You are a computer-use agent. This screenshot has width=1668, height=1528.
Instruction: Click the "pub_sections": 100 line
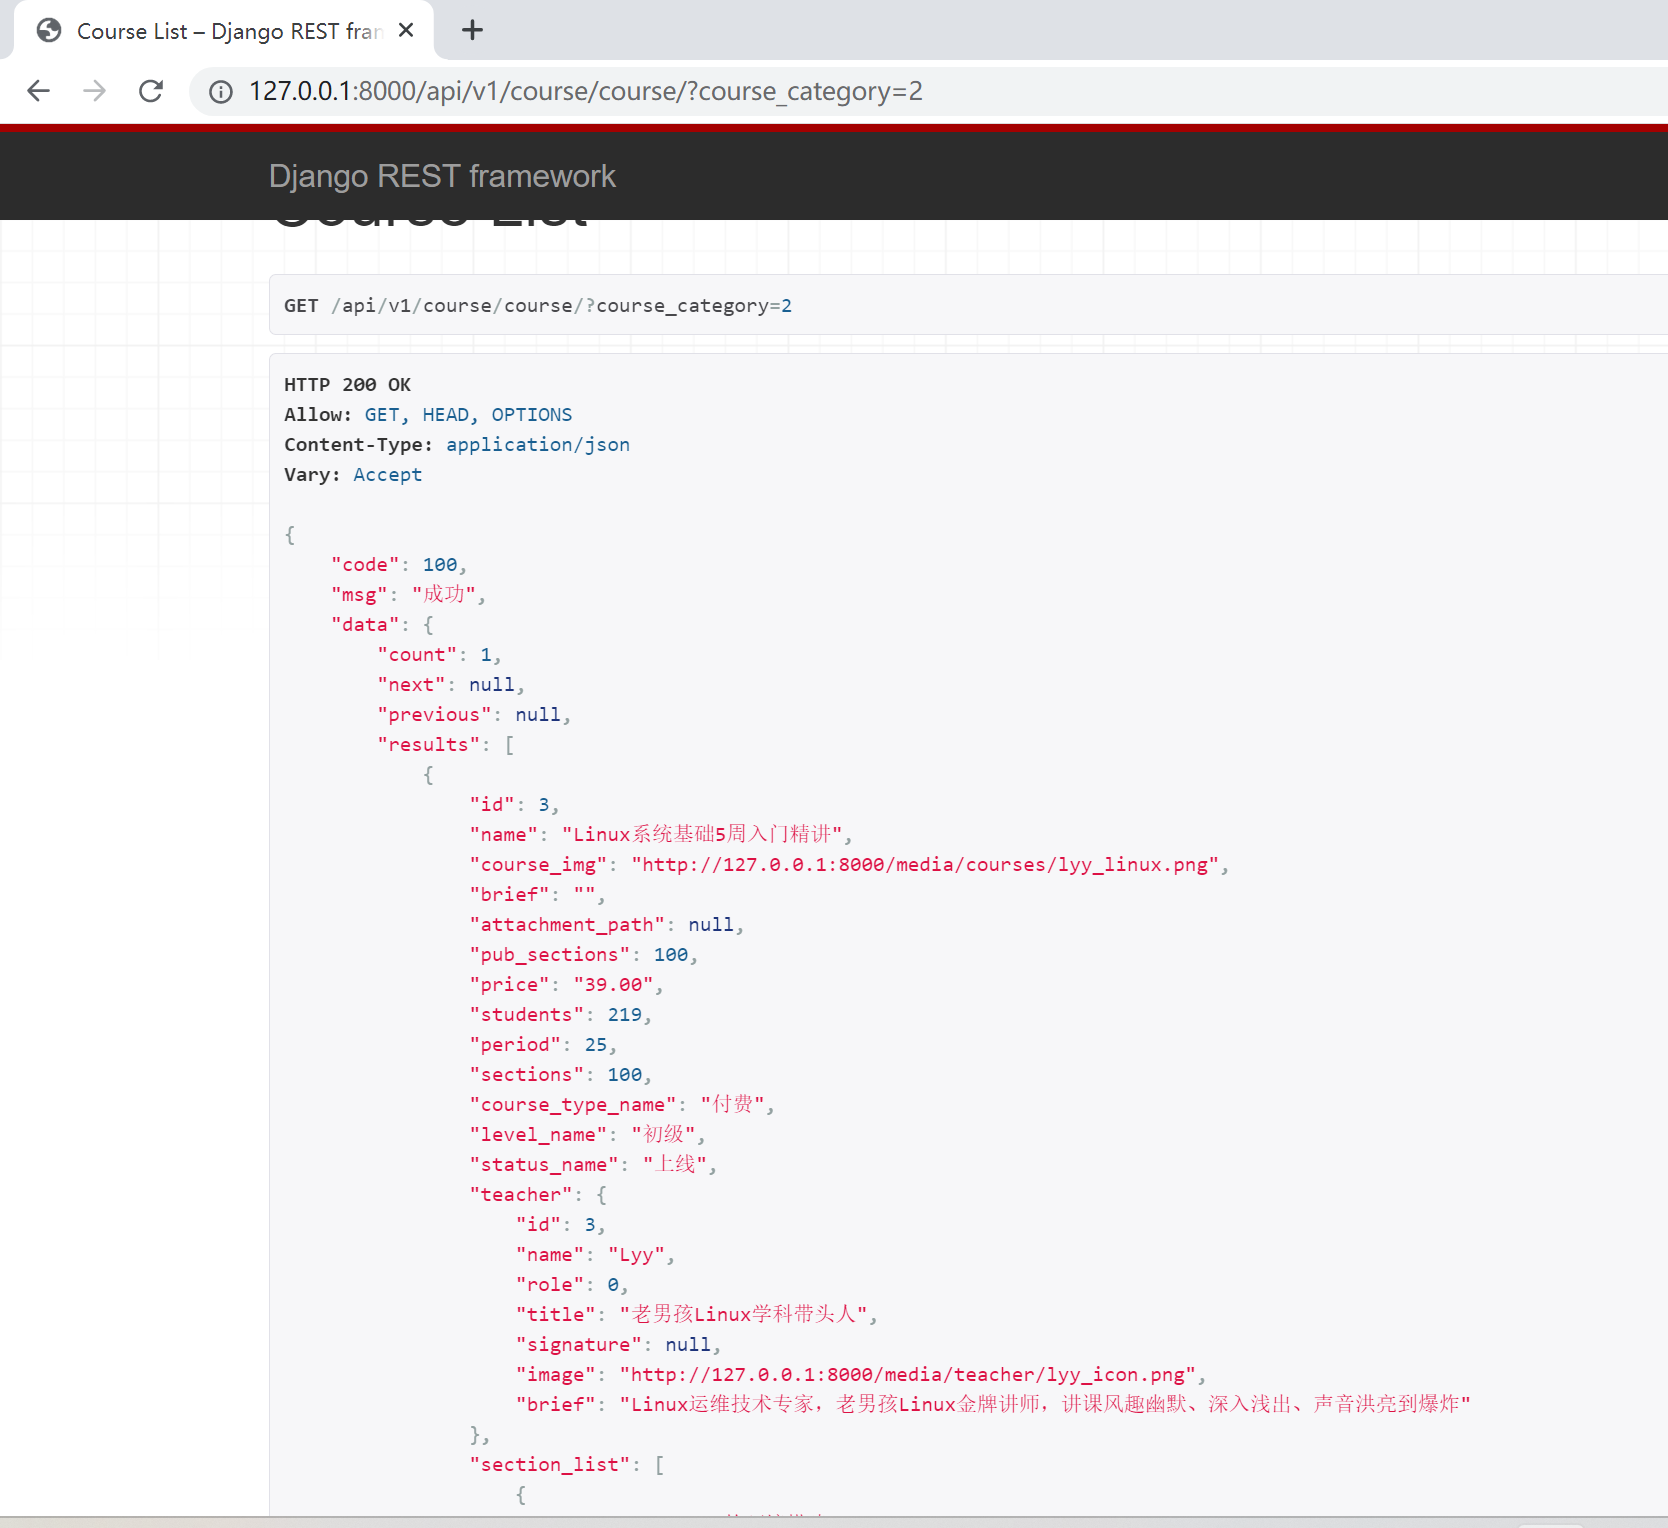[584, 954]
